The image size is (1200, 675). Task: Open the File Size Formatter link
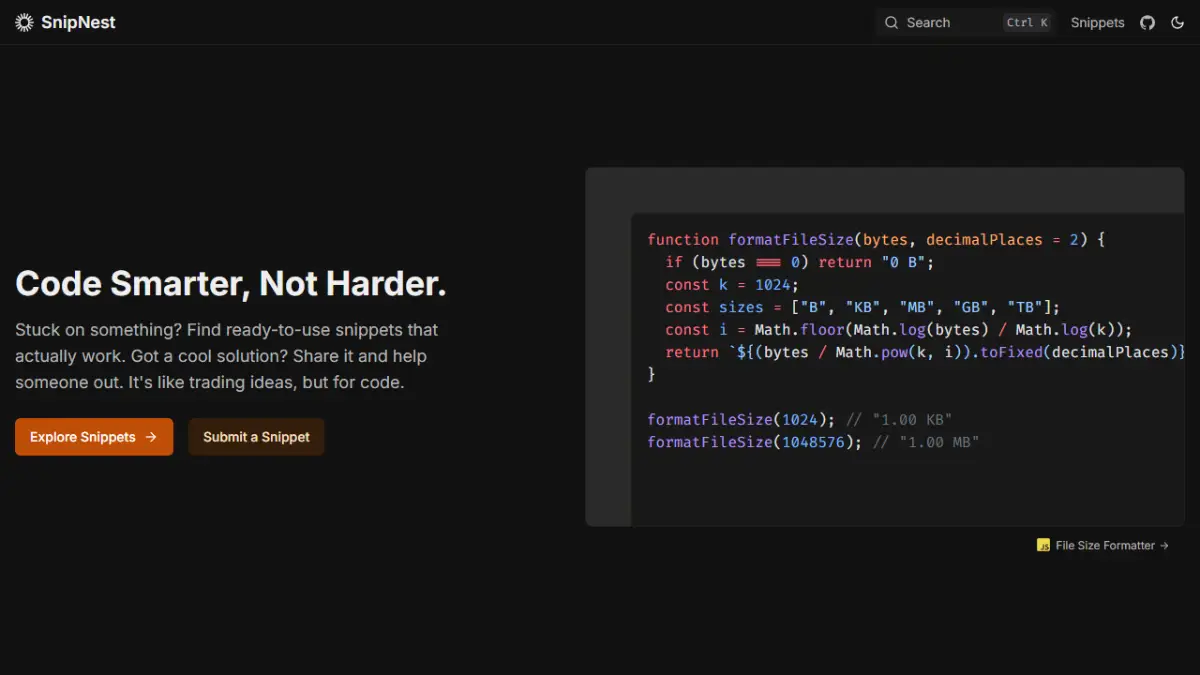pyautogui.click(x=1104, y=546)
